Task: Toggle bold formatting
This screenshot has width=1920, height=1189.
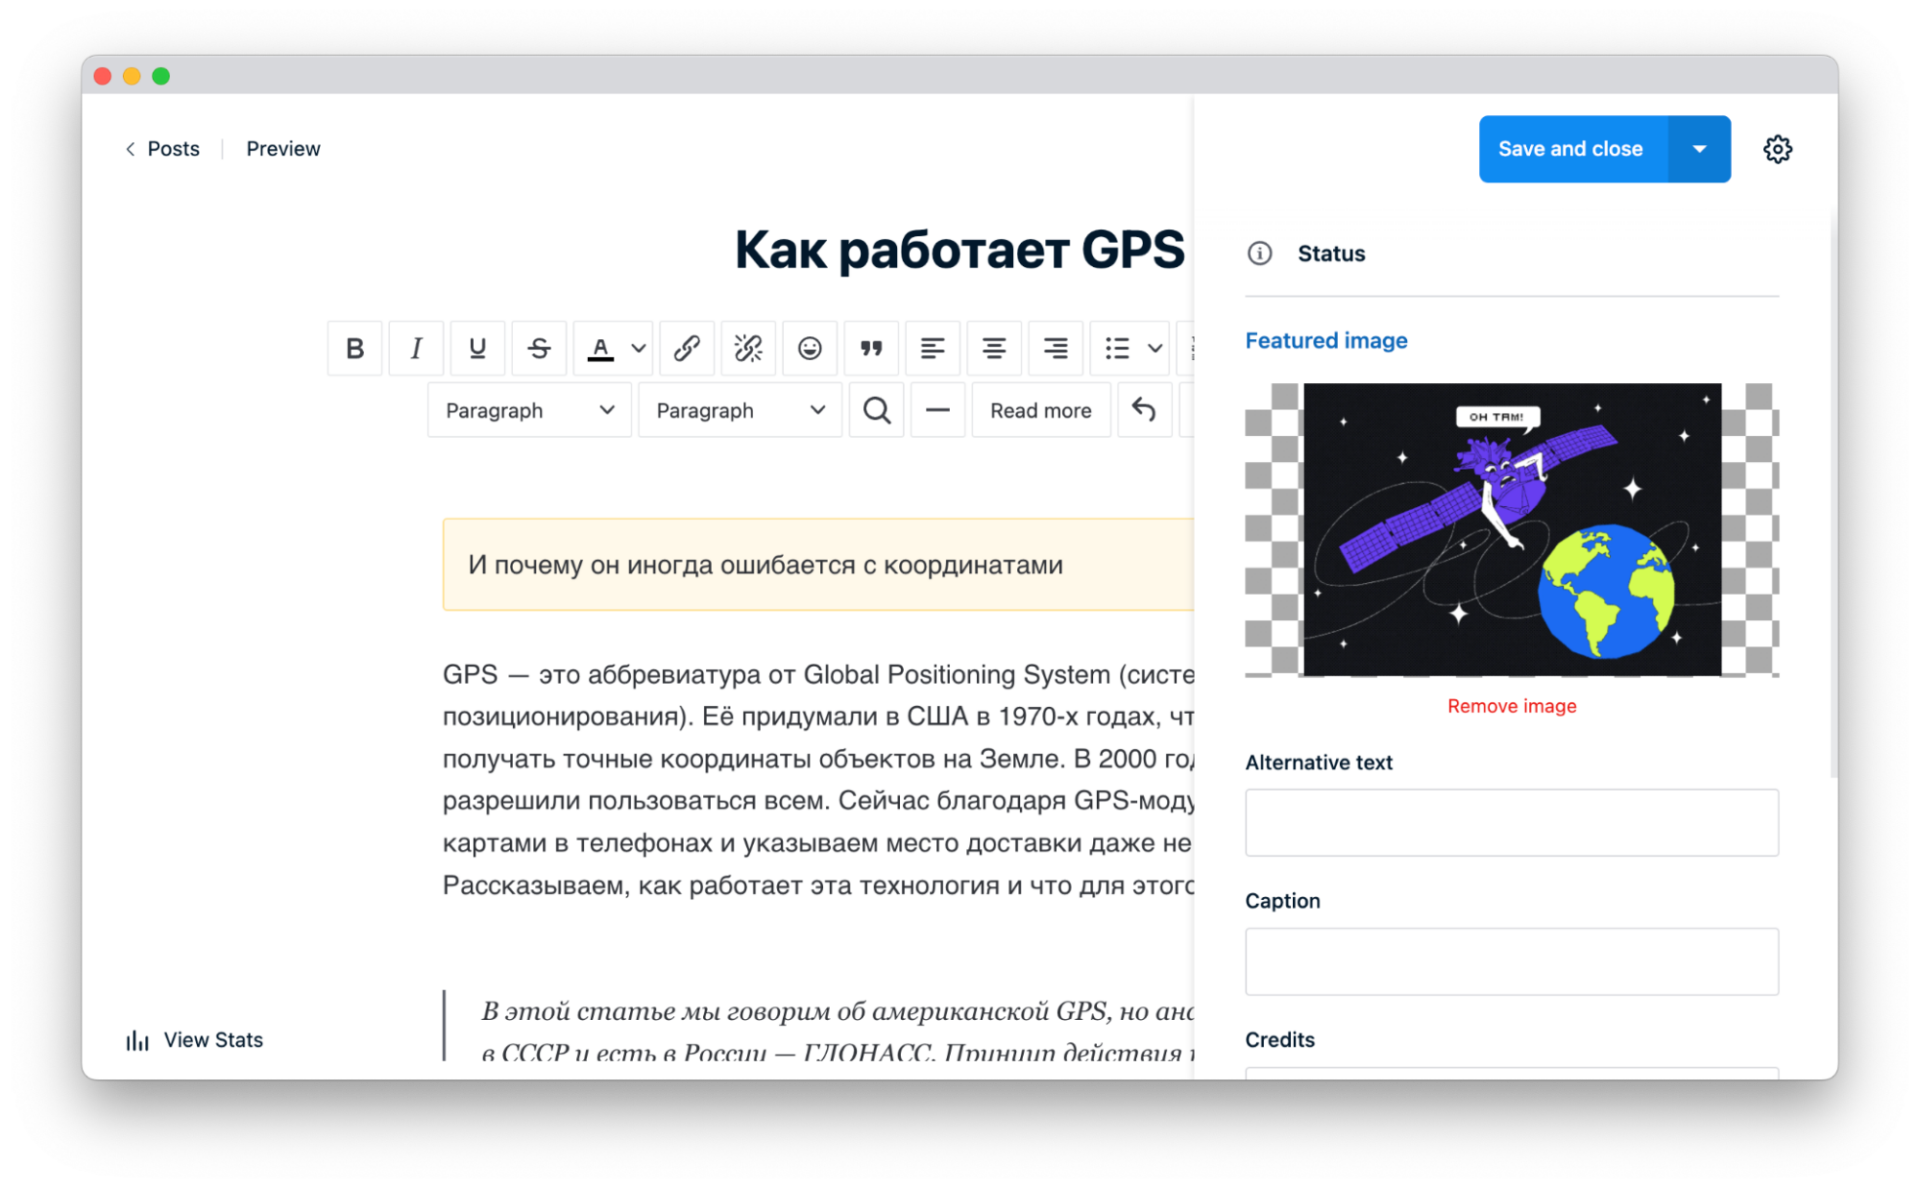Action: tap(354, 348)
